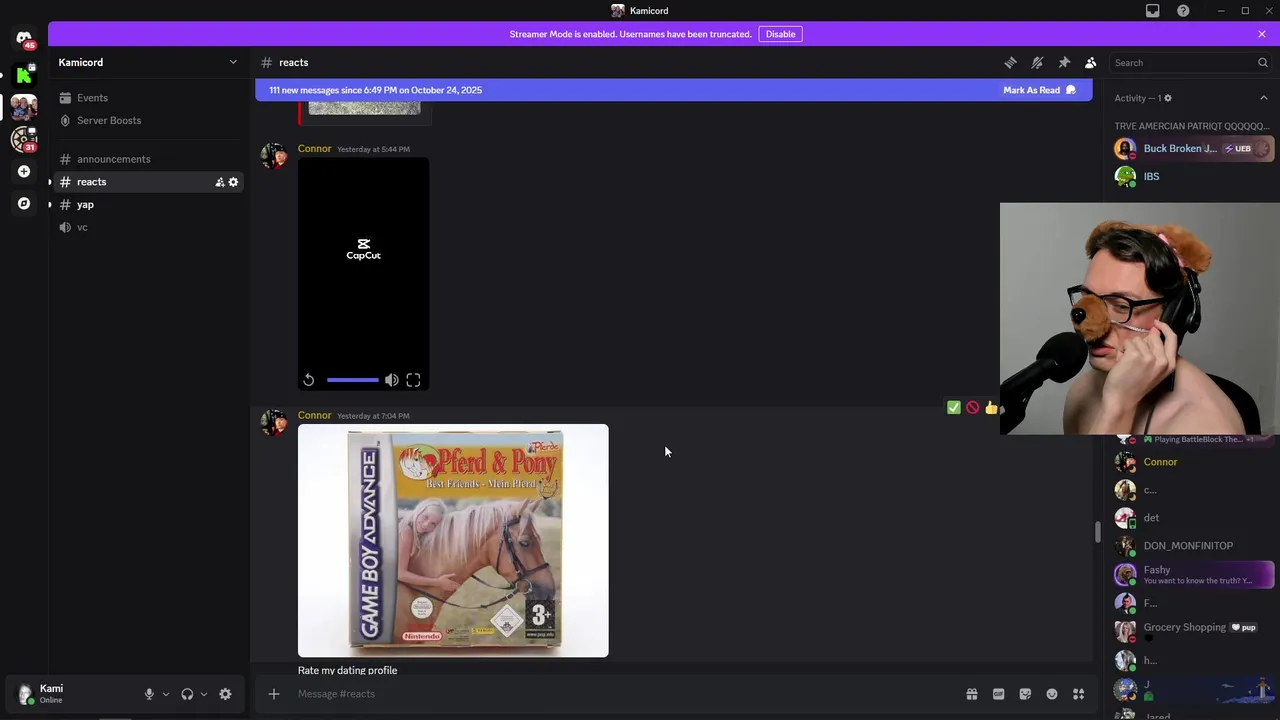Open headphone output options arrow
Viewport: 1280px width, 720px height.
(204, 694)
